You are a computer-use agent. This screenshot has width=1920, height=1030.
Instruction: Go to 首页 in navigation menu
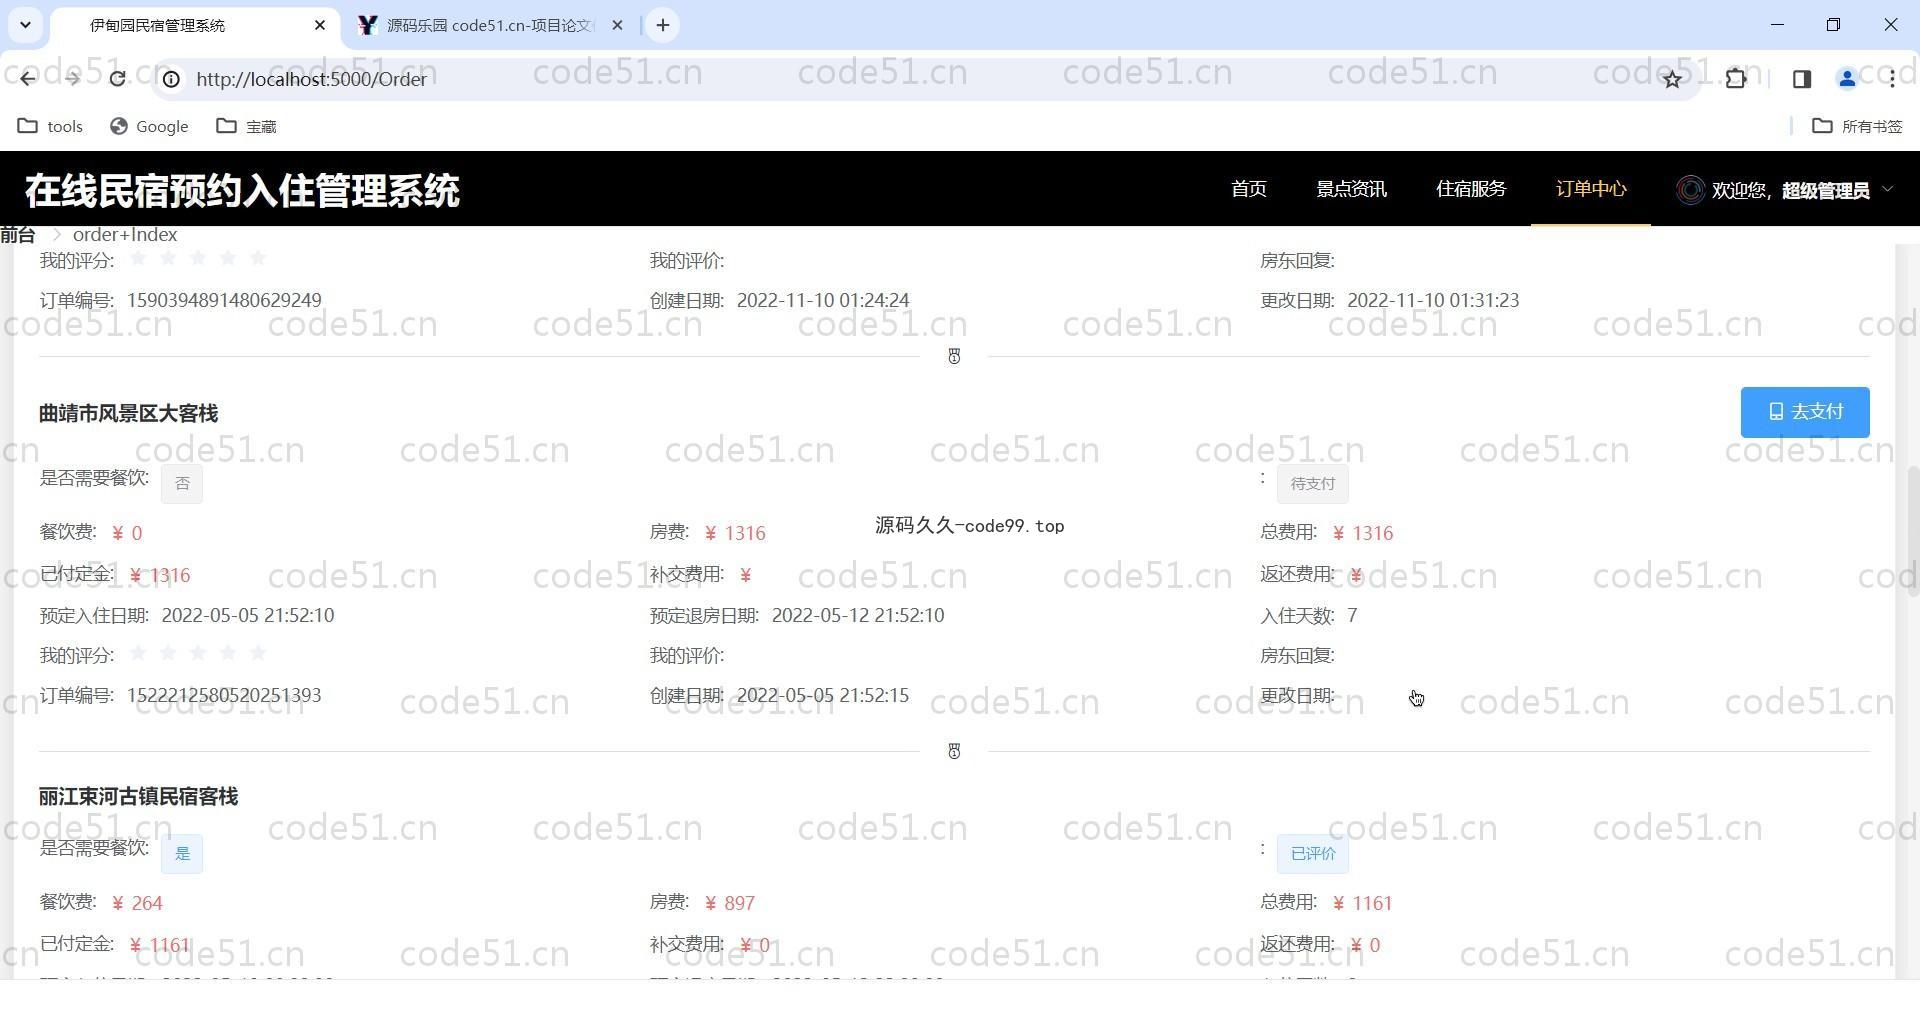1248,189
